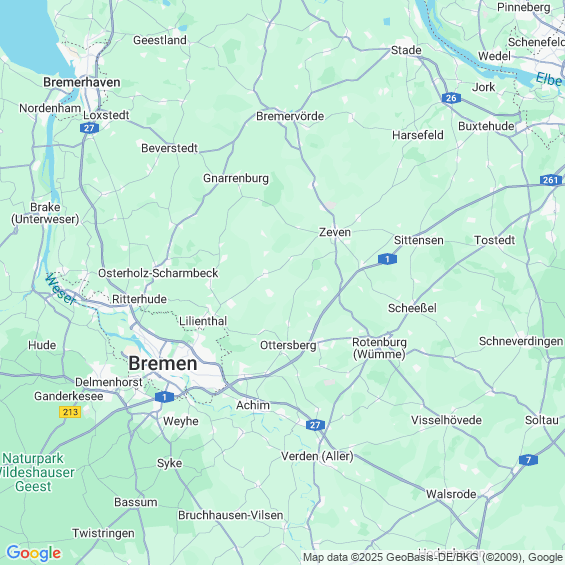
Task: Click the A1 shield south of Bremen
Action: [164, 397]
